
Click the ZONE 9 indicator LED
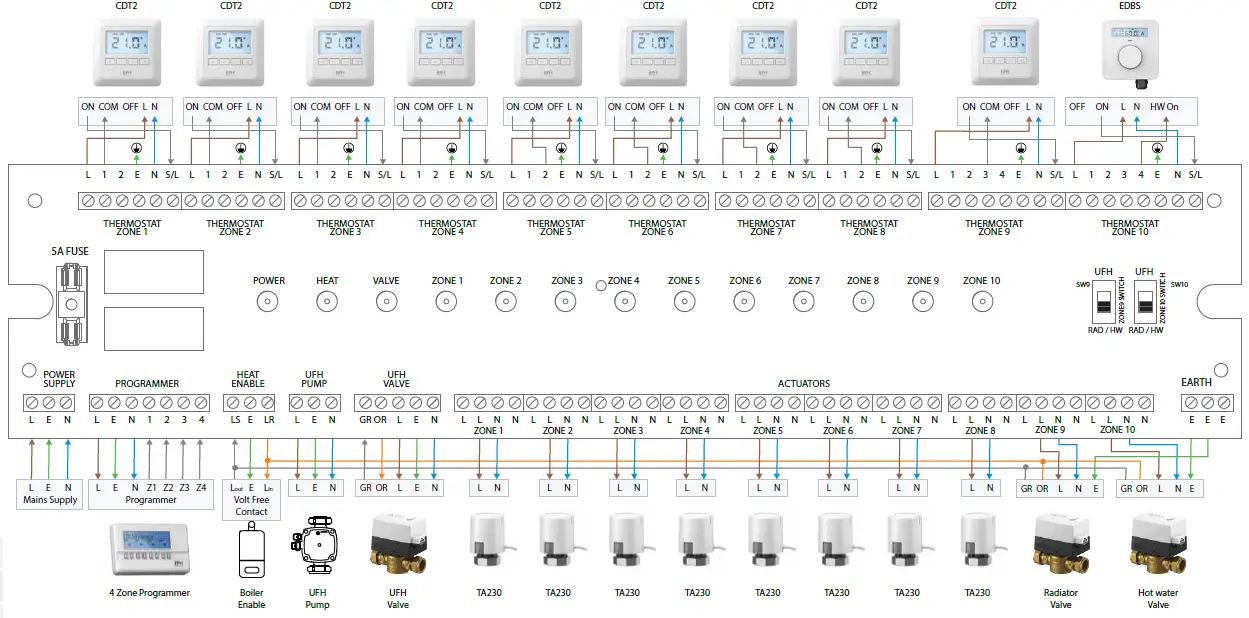pyautogui.click(x=922, y=303)
